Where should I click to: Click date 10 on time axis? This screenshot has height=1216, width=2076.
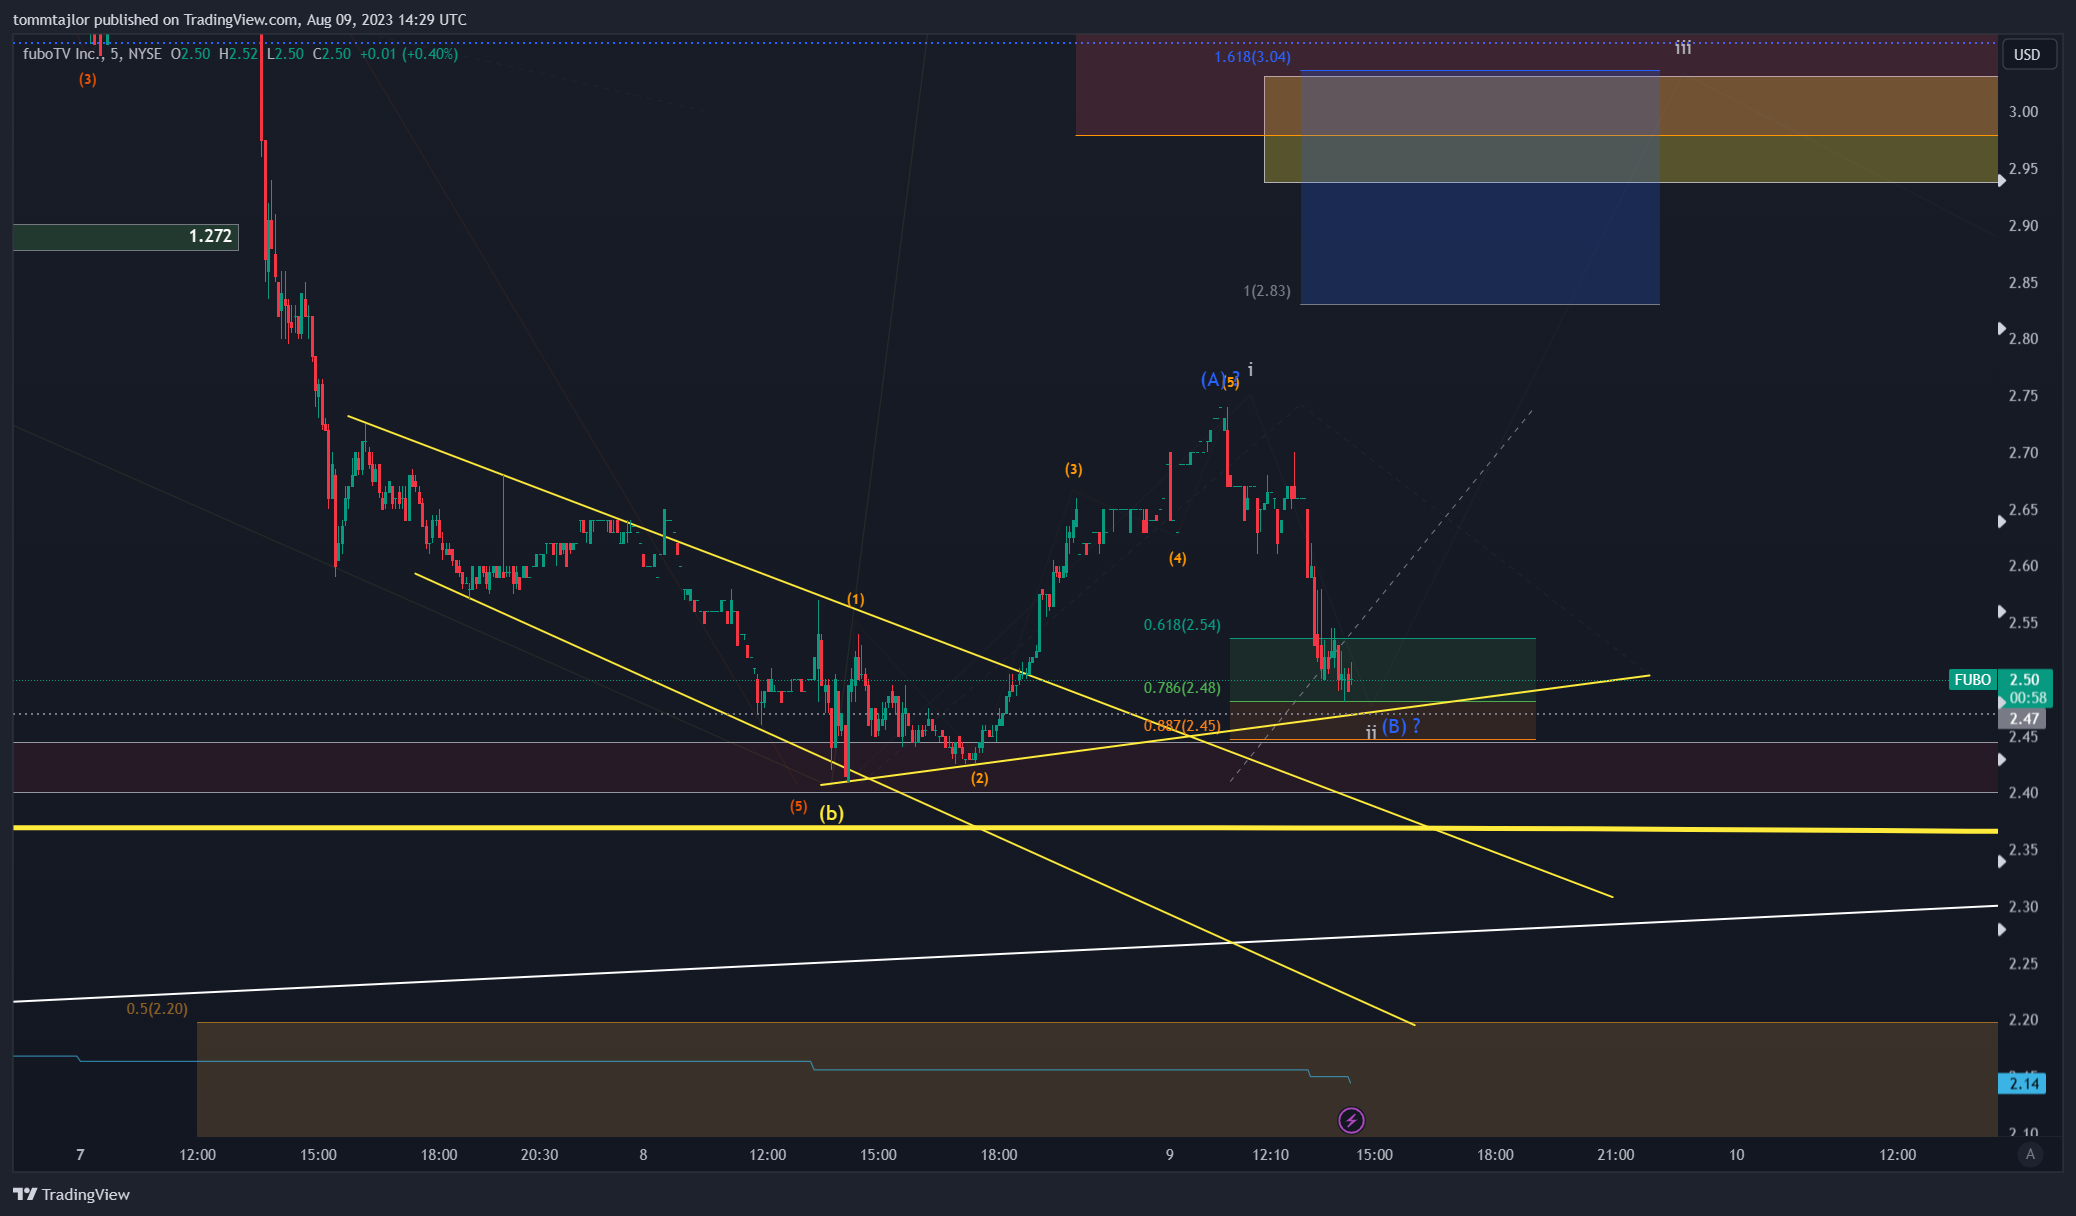click(1737, 1155)
